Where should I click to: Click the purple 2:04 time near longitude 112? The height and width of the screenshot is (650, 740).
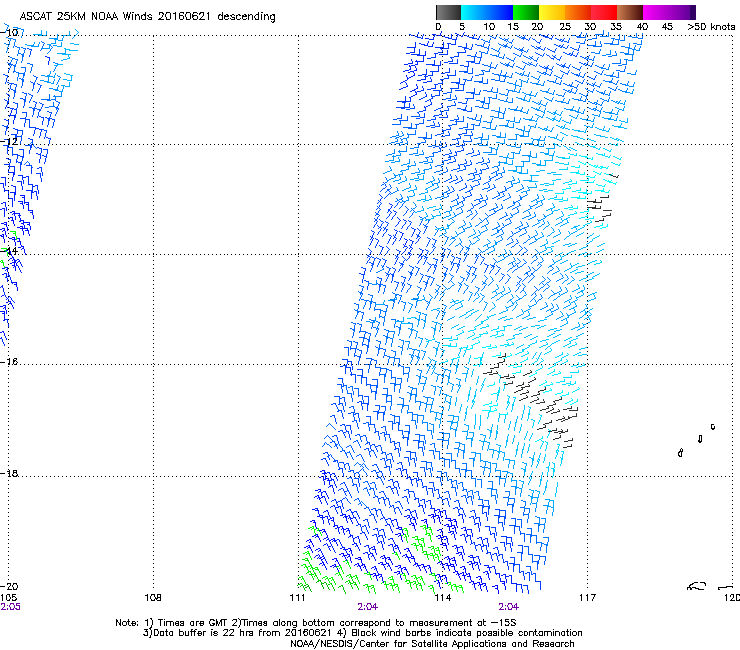[368, 607]
